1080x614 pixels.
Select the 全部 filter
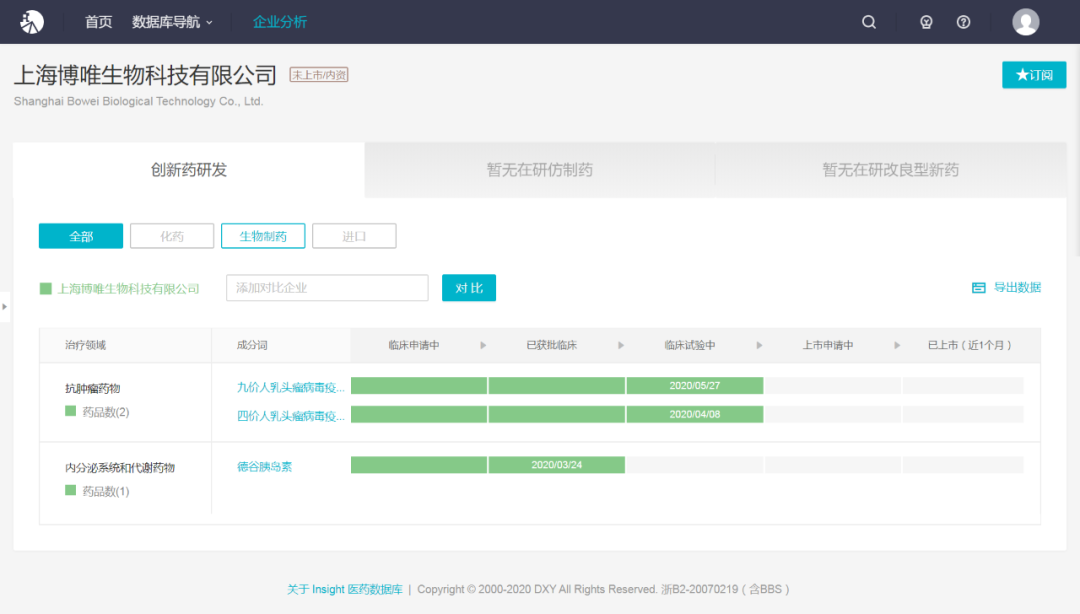[81, 236]
